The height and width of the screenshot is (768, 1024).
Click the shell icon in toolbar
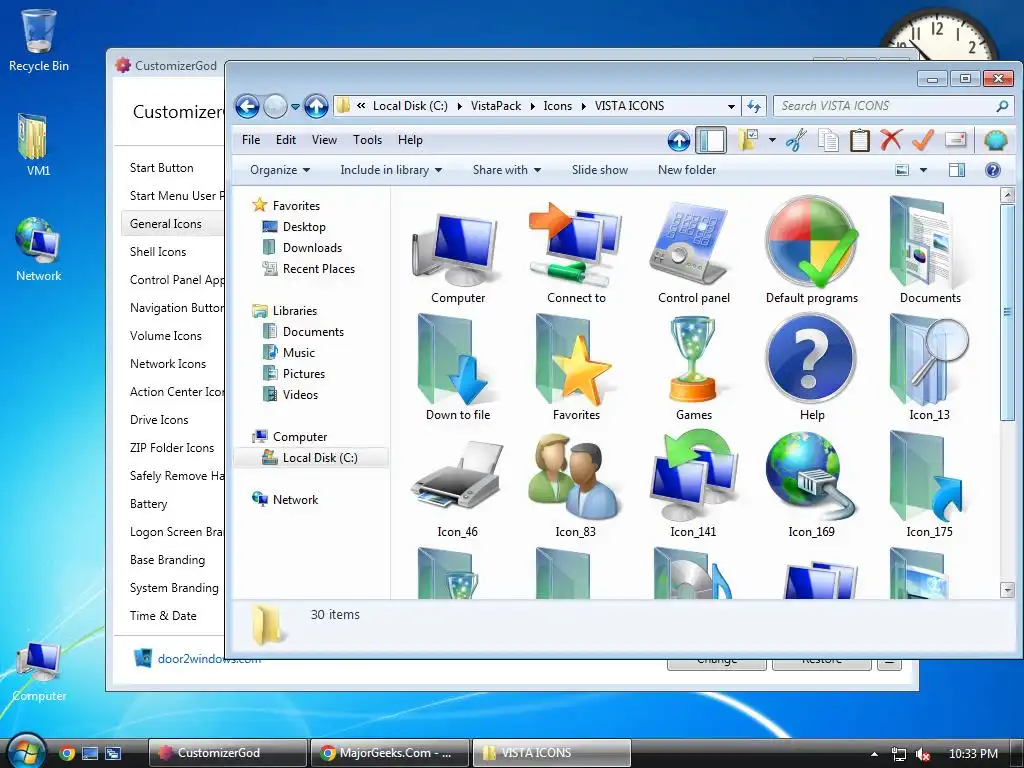point(995,140)
